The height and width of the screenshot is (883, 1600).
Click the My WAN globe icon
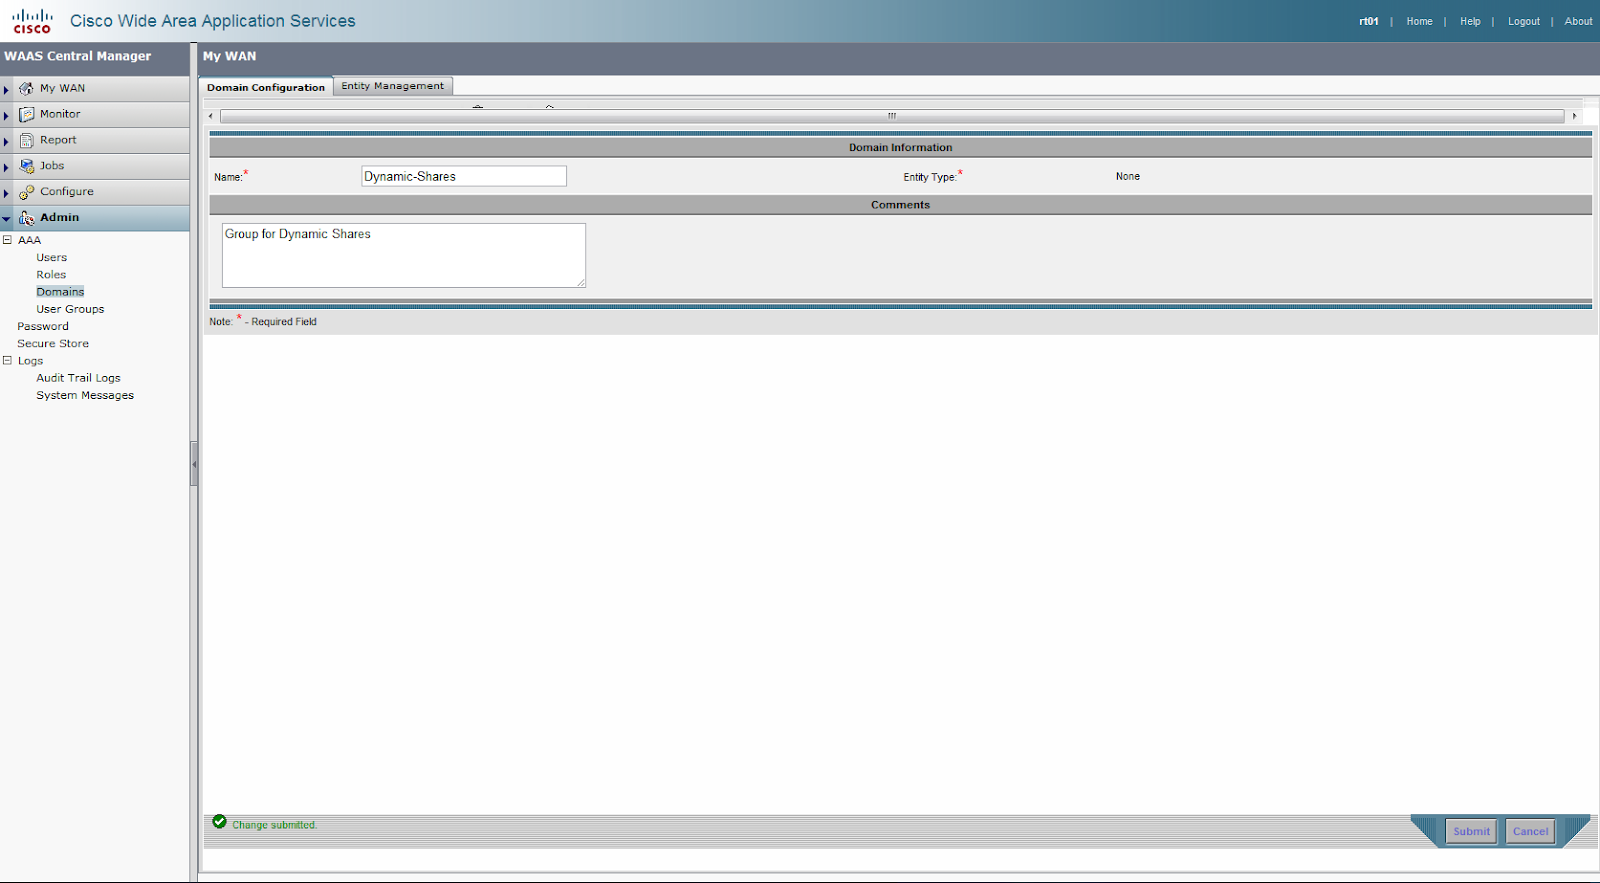[26, 89]
